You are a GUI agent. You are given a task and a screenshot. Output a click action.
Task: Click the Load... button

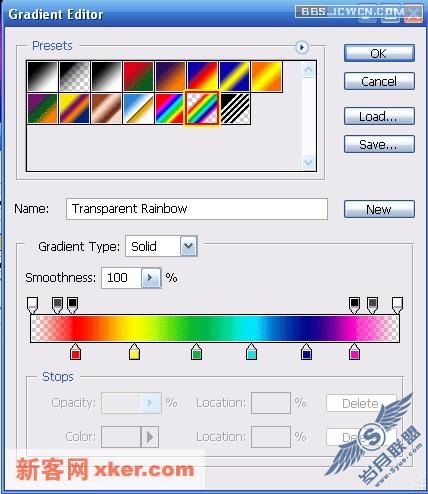tap(379, 116)
